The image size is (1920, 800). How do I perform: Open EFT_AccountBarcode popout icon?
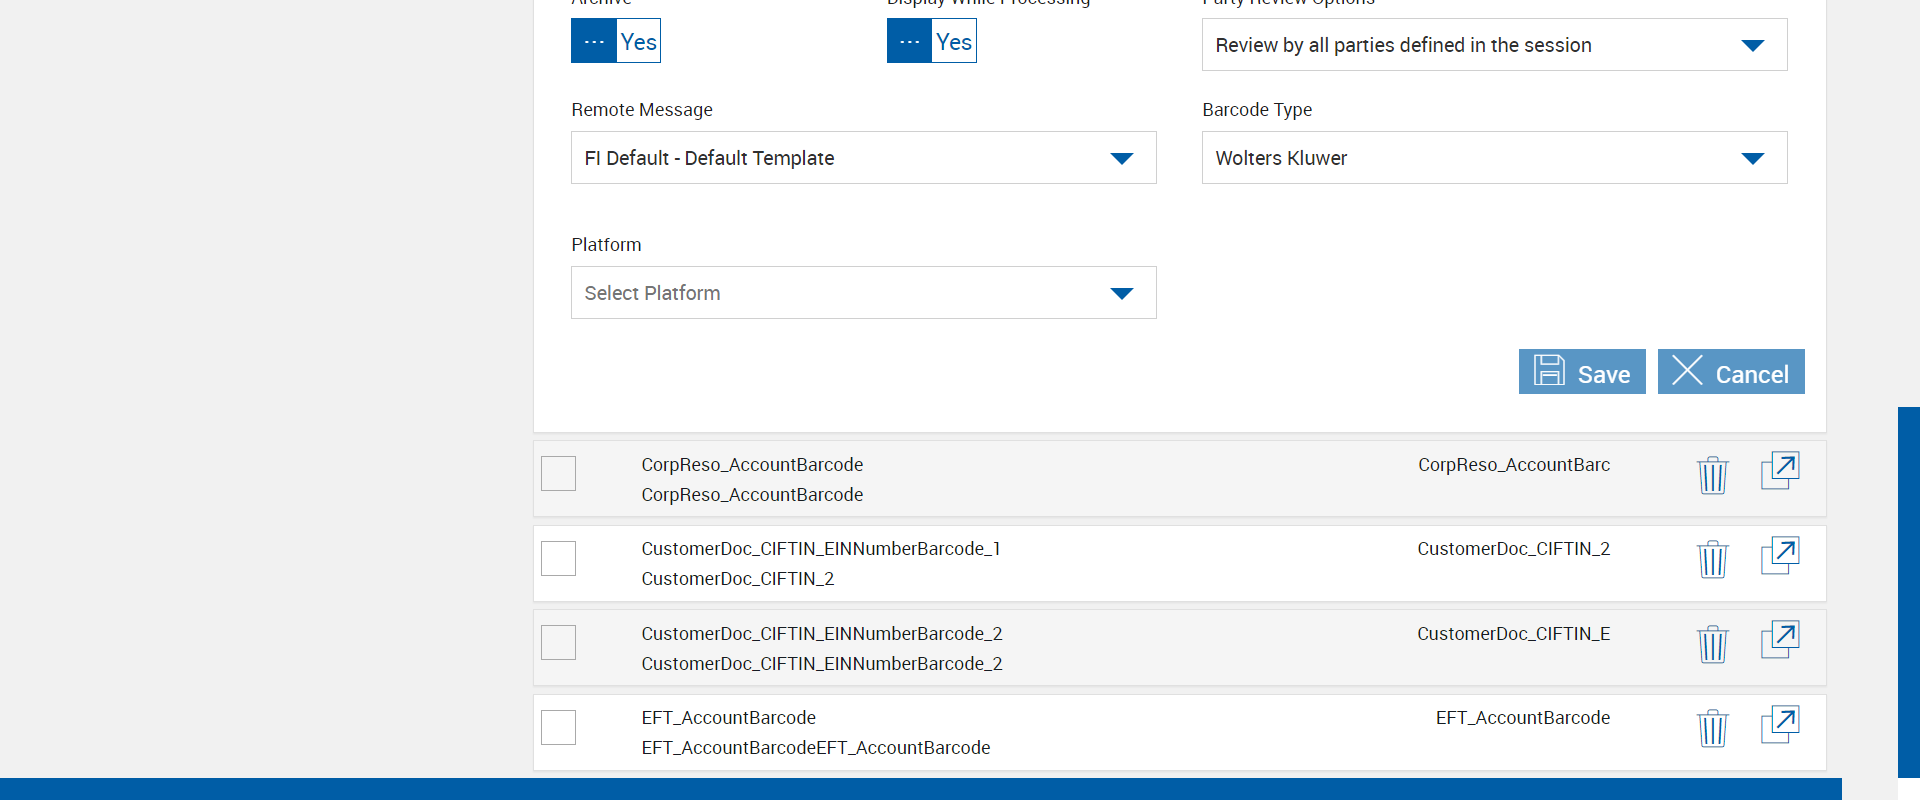point(1779,725)
